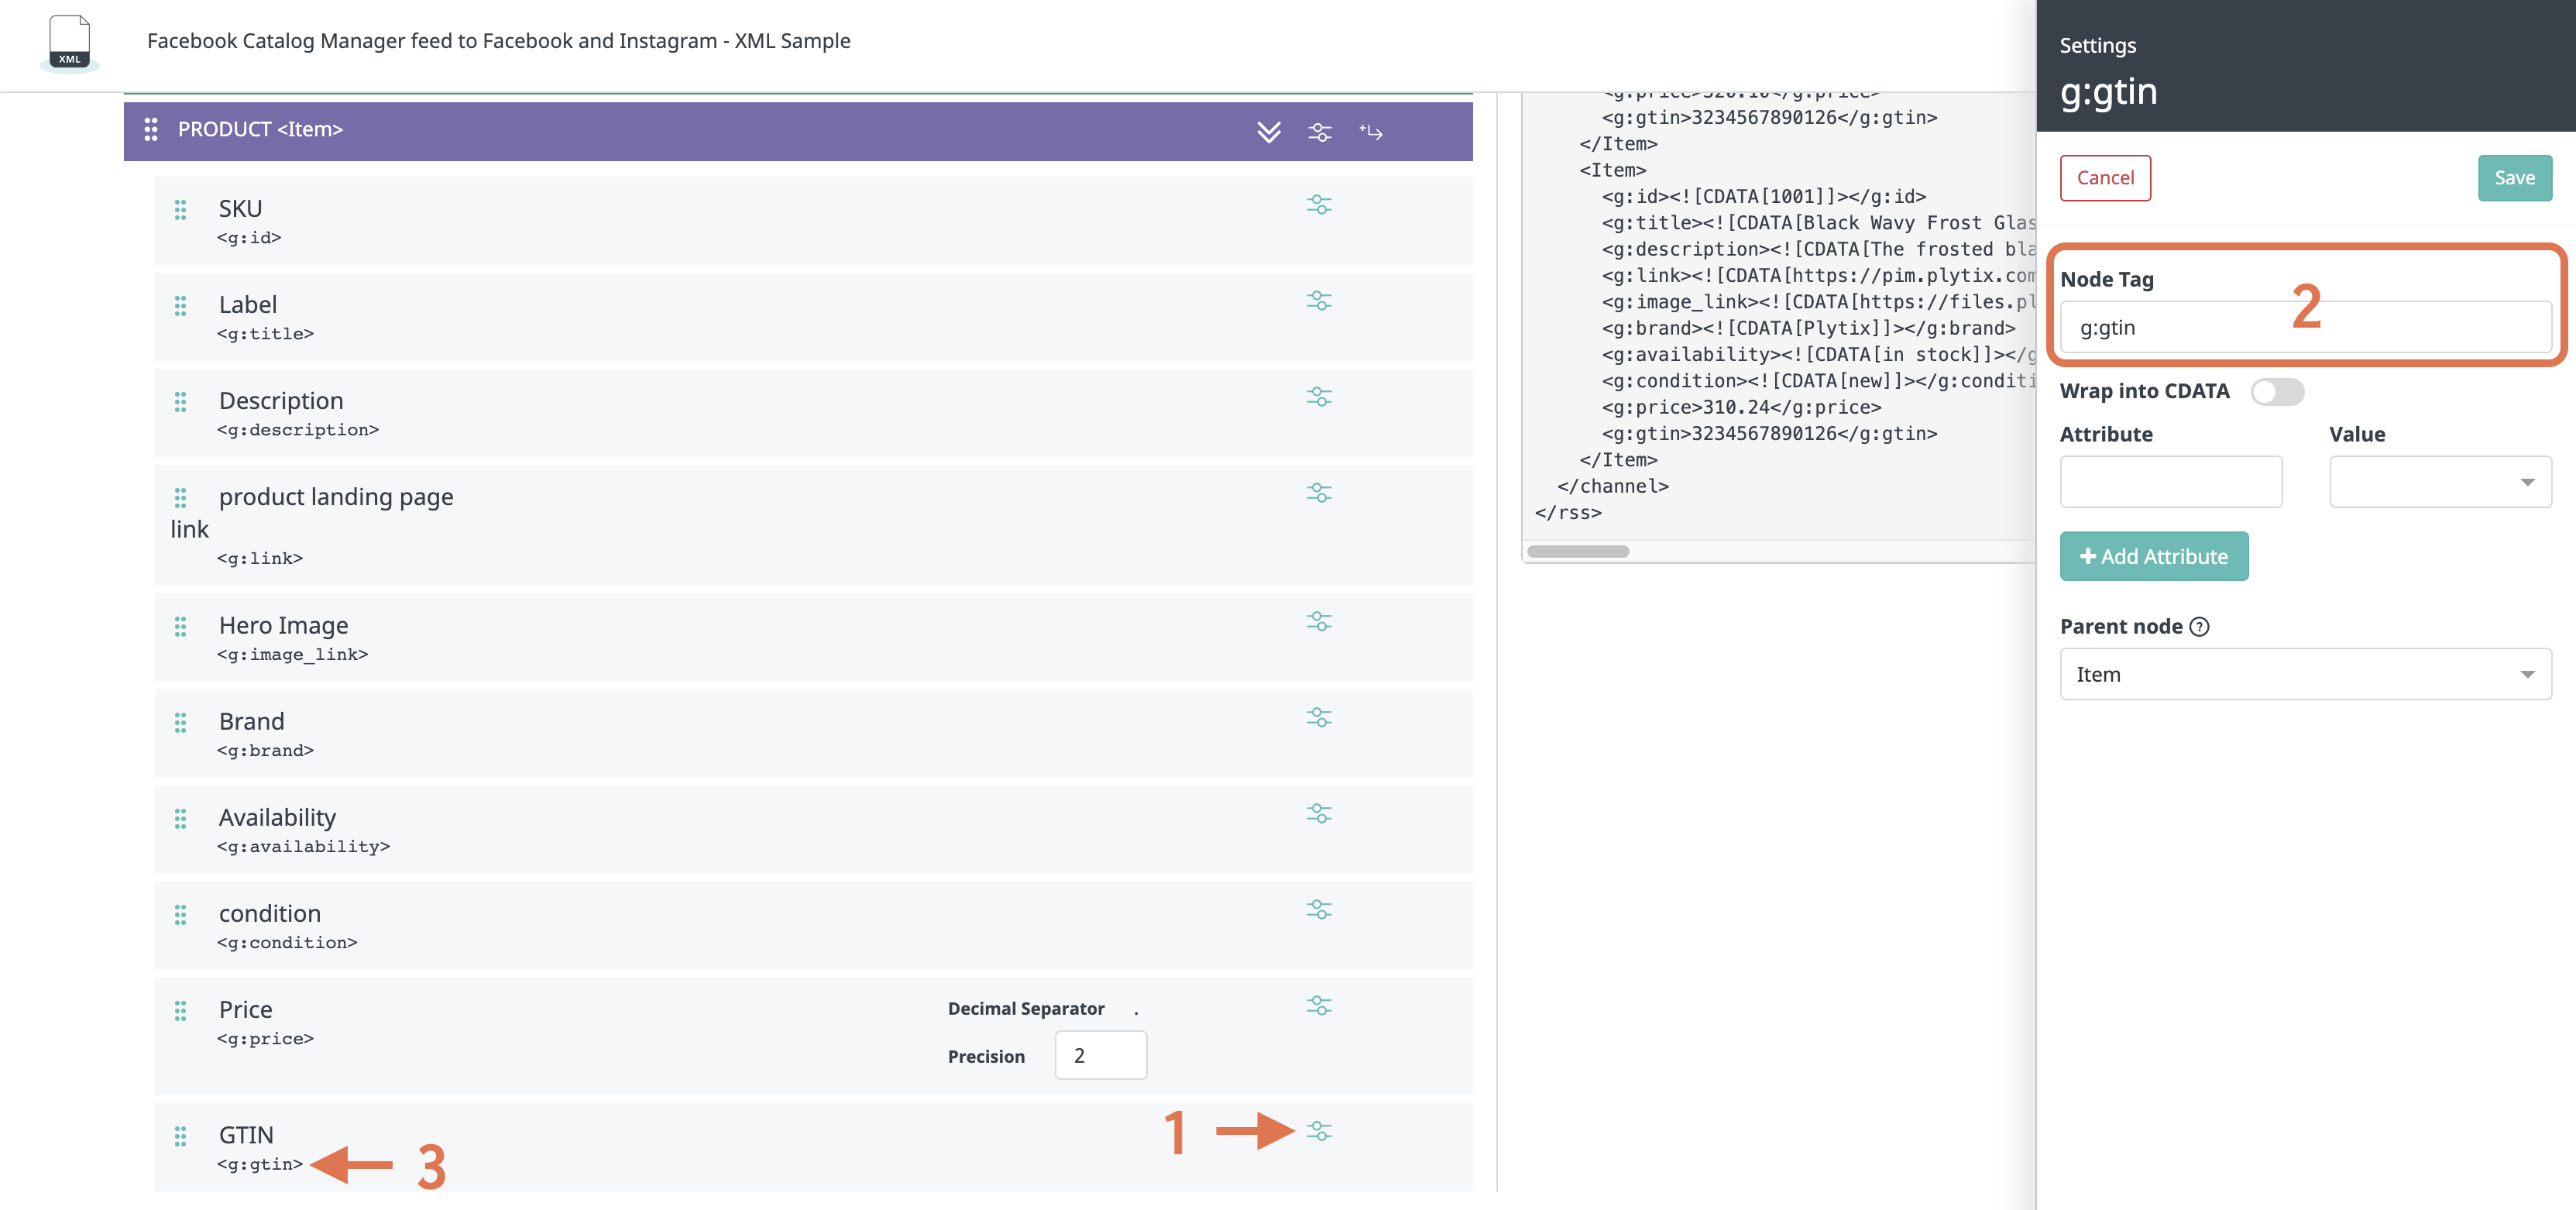This screenshot has width=2576, height=1210.
Task: Click the closing </channel> line in preview
Action: pos(1612,486)
